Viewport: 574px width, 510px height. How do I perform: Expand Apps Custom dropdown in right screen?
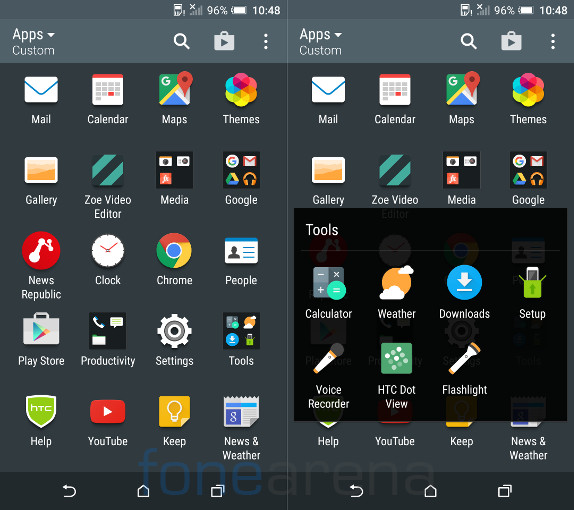tap(320, 41)
